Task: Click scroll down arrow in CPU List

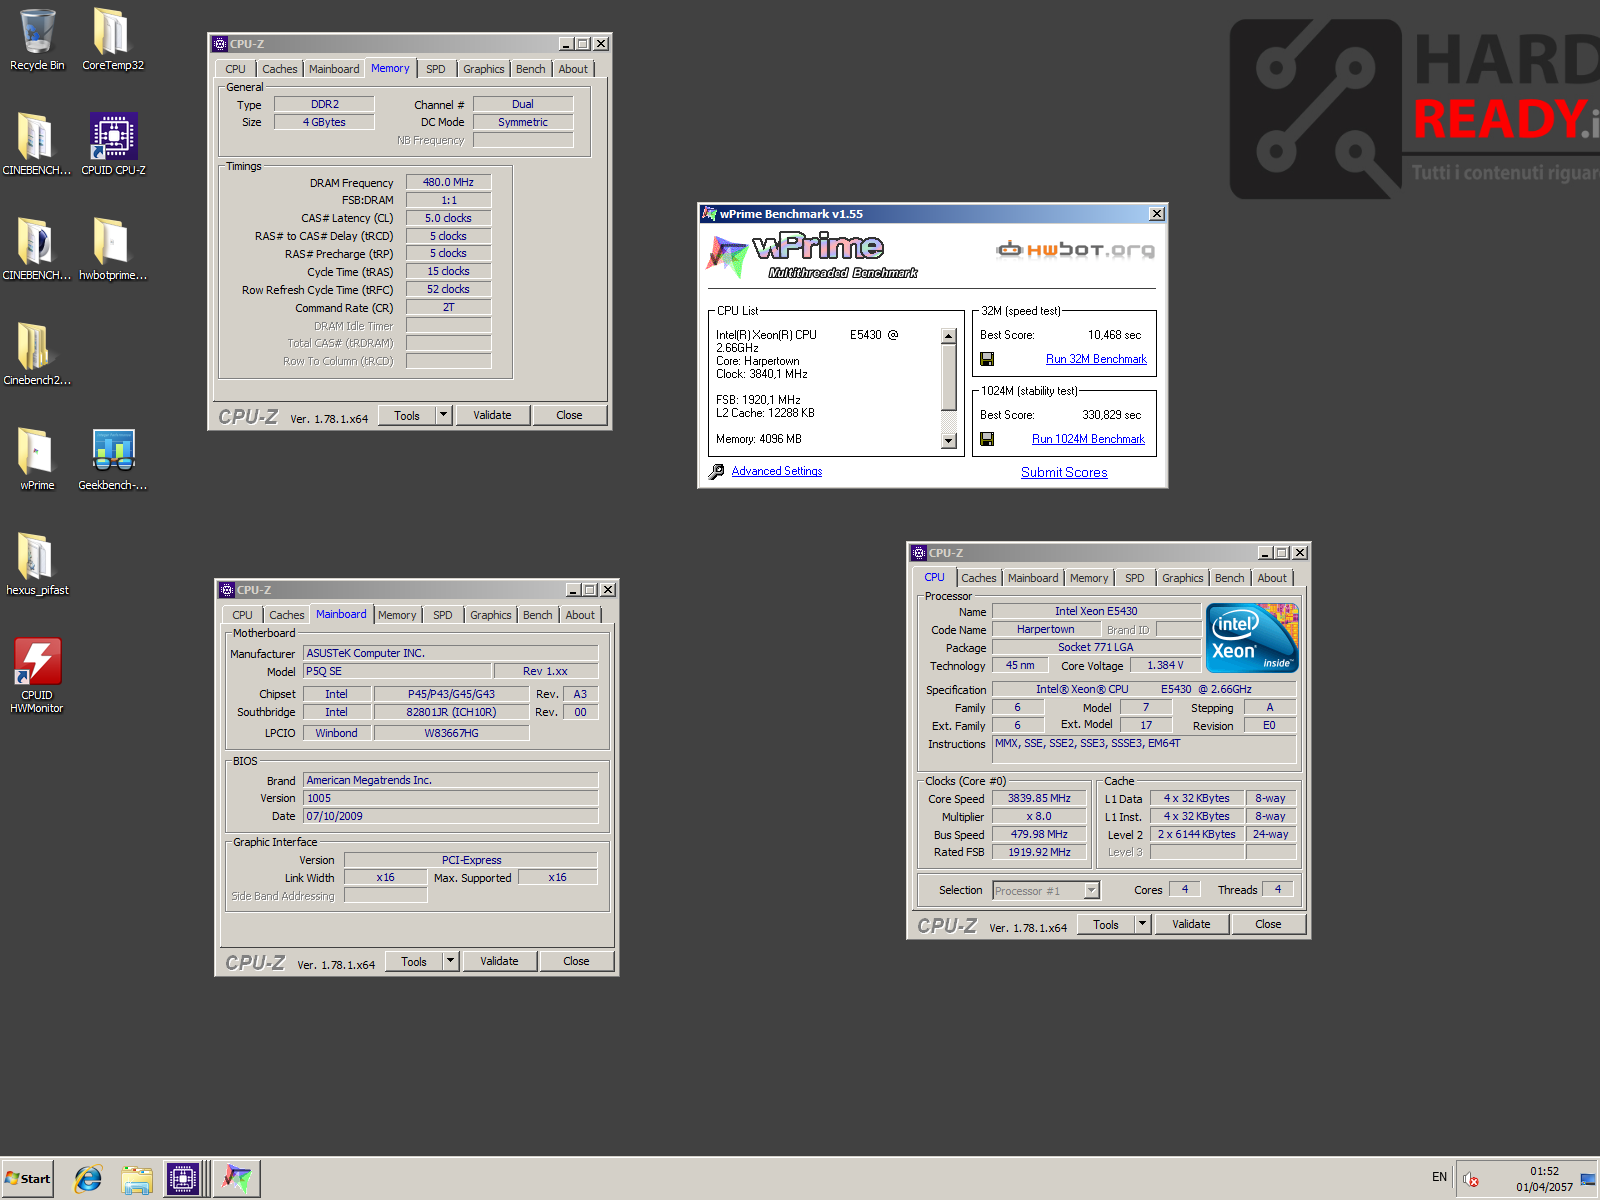Action: [949, 441]
